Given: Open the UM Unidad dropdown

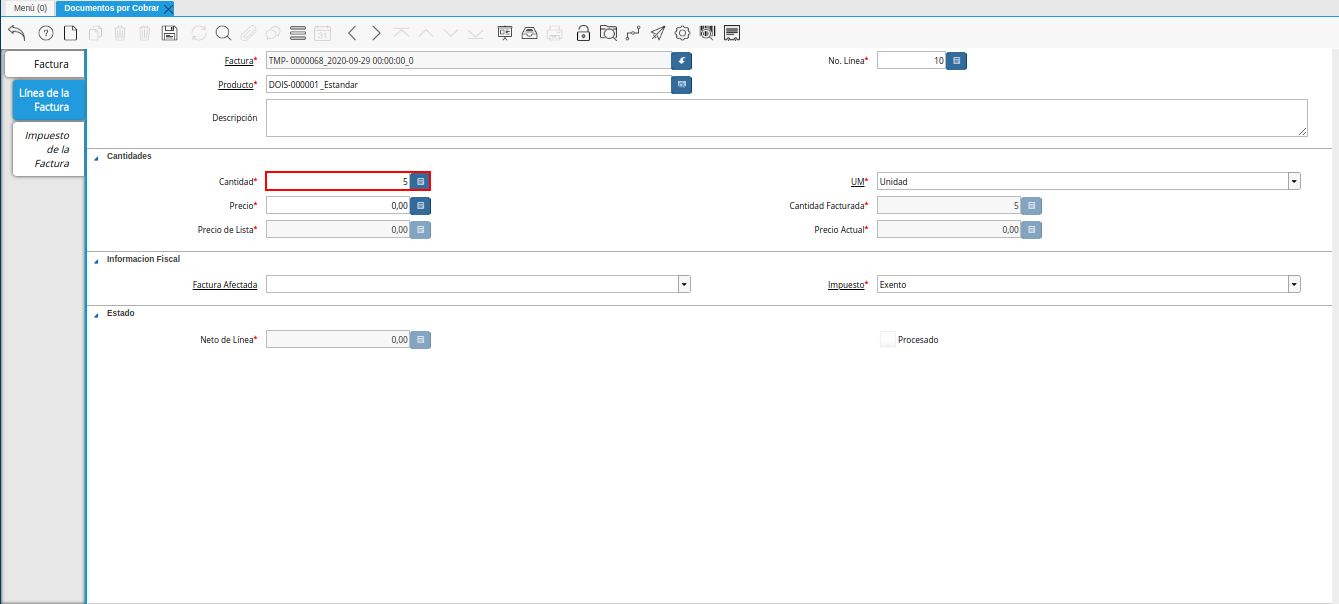Looking at the screenshot, I should (x=1294, y=181).
